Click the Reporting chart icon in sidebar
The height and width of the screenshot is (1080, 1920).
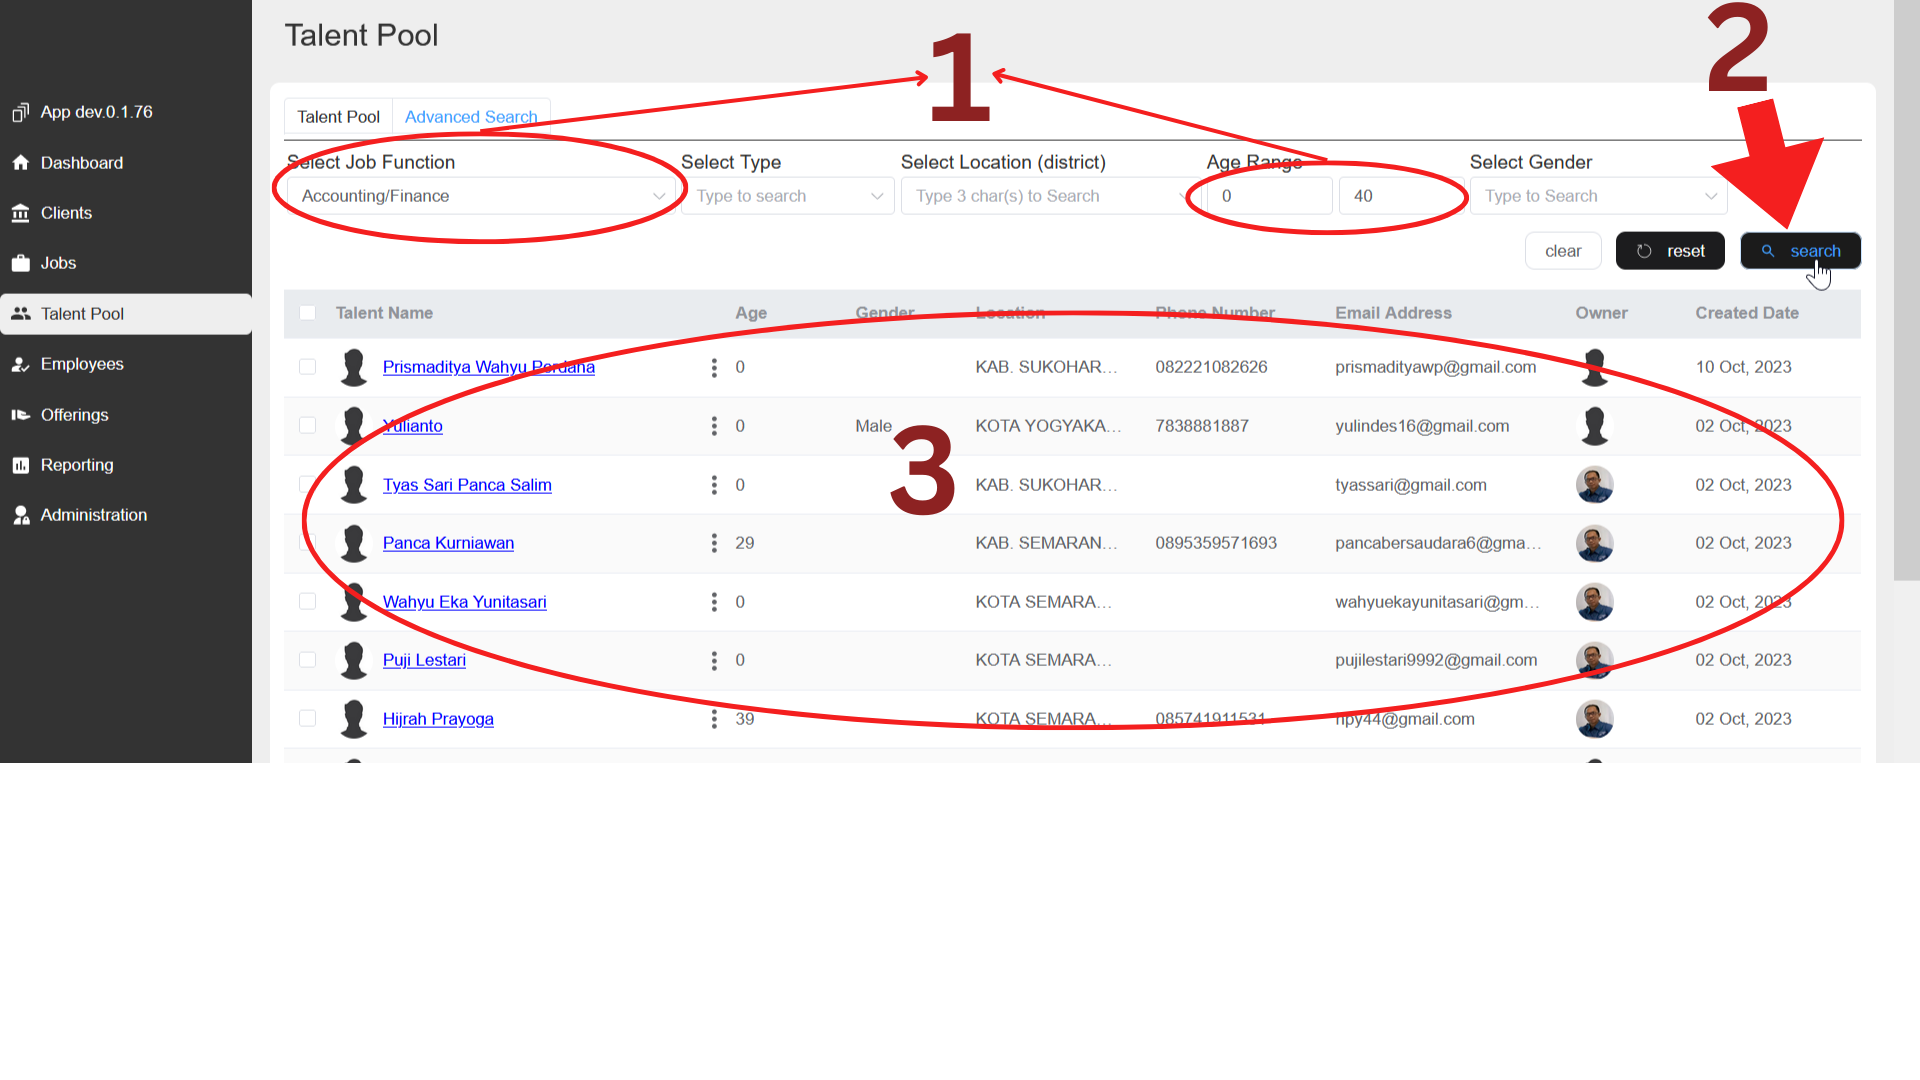click(x=20, y=465)
